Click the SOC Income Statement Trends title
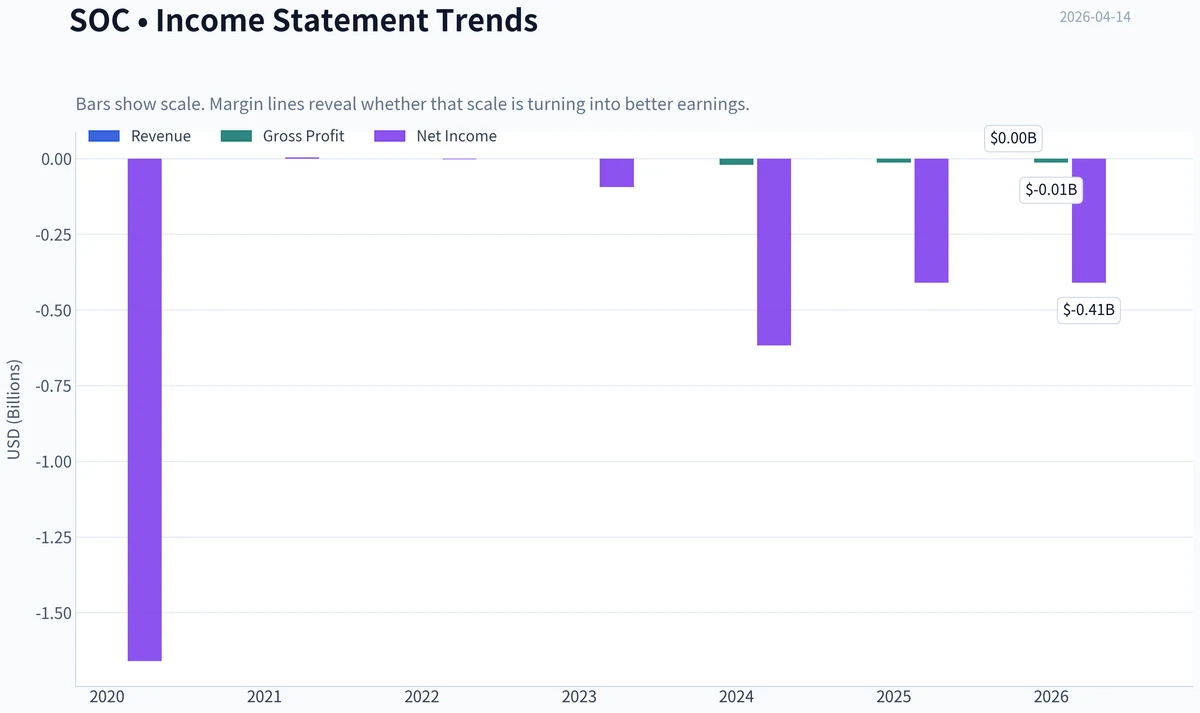 pos(304,20)
